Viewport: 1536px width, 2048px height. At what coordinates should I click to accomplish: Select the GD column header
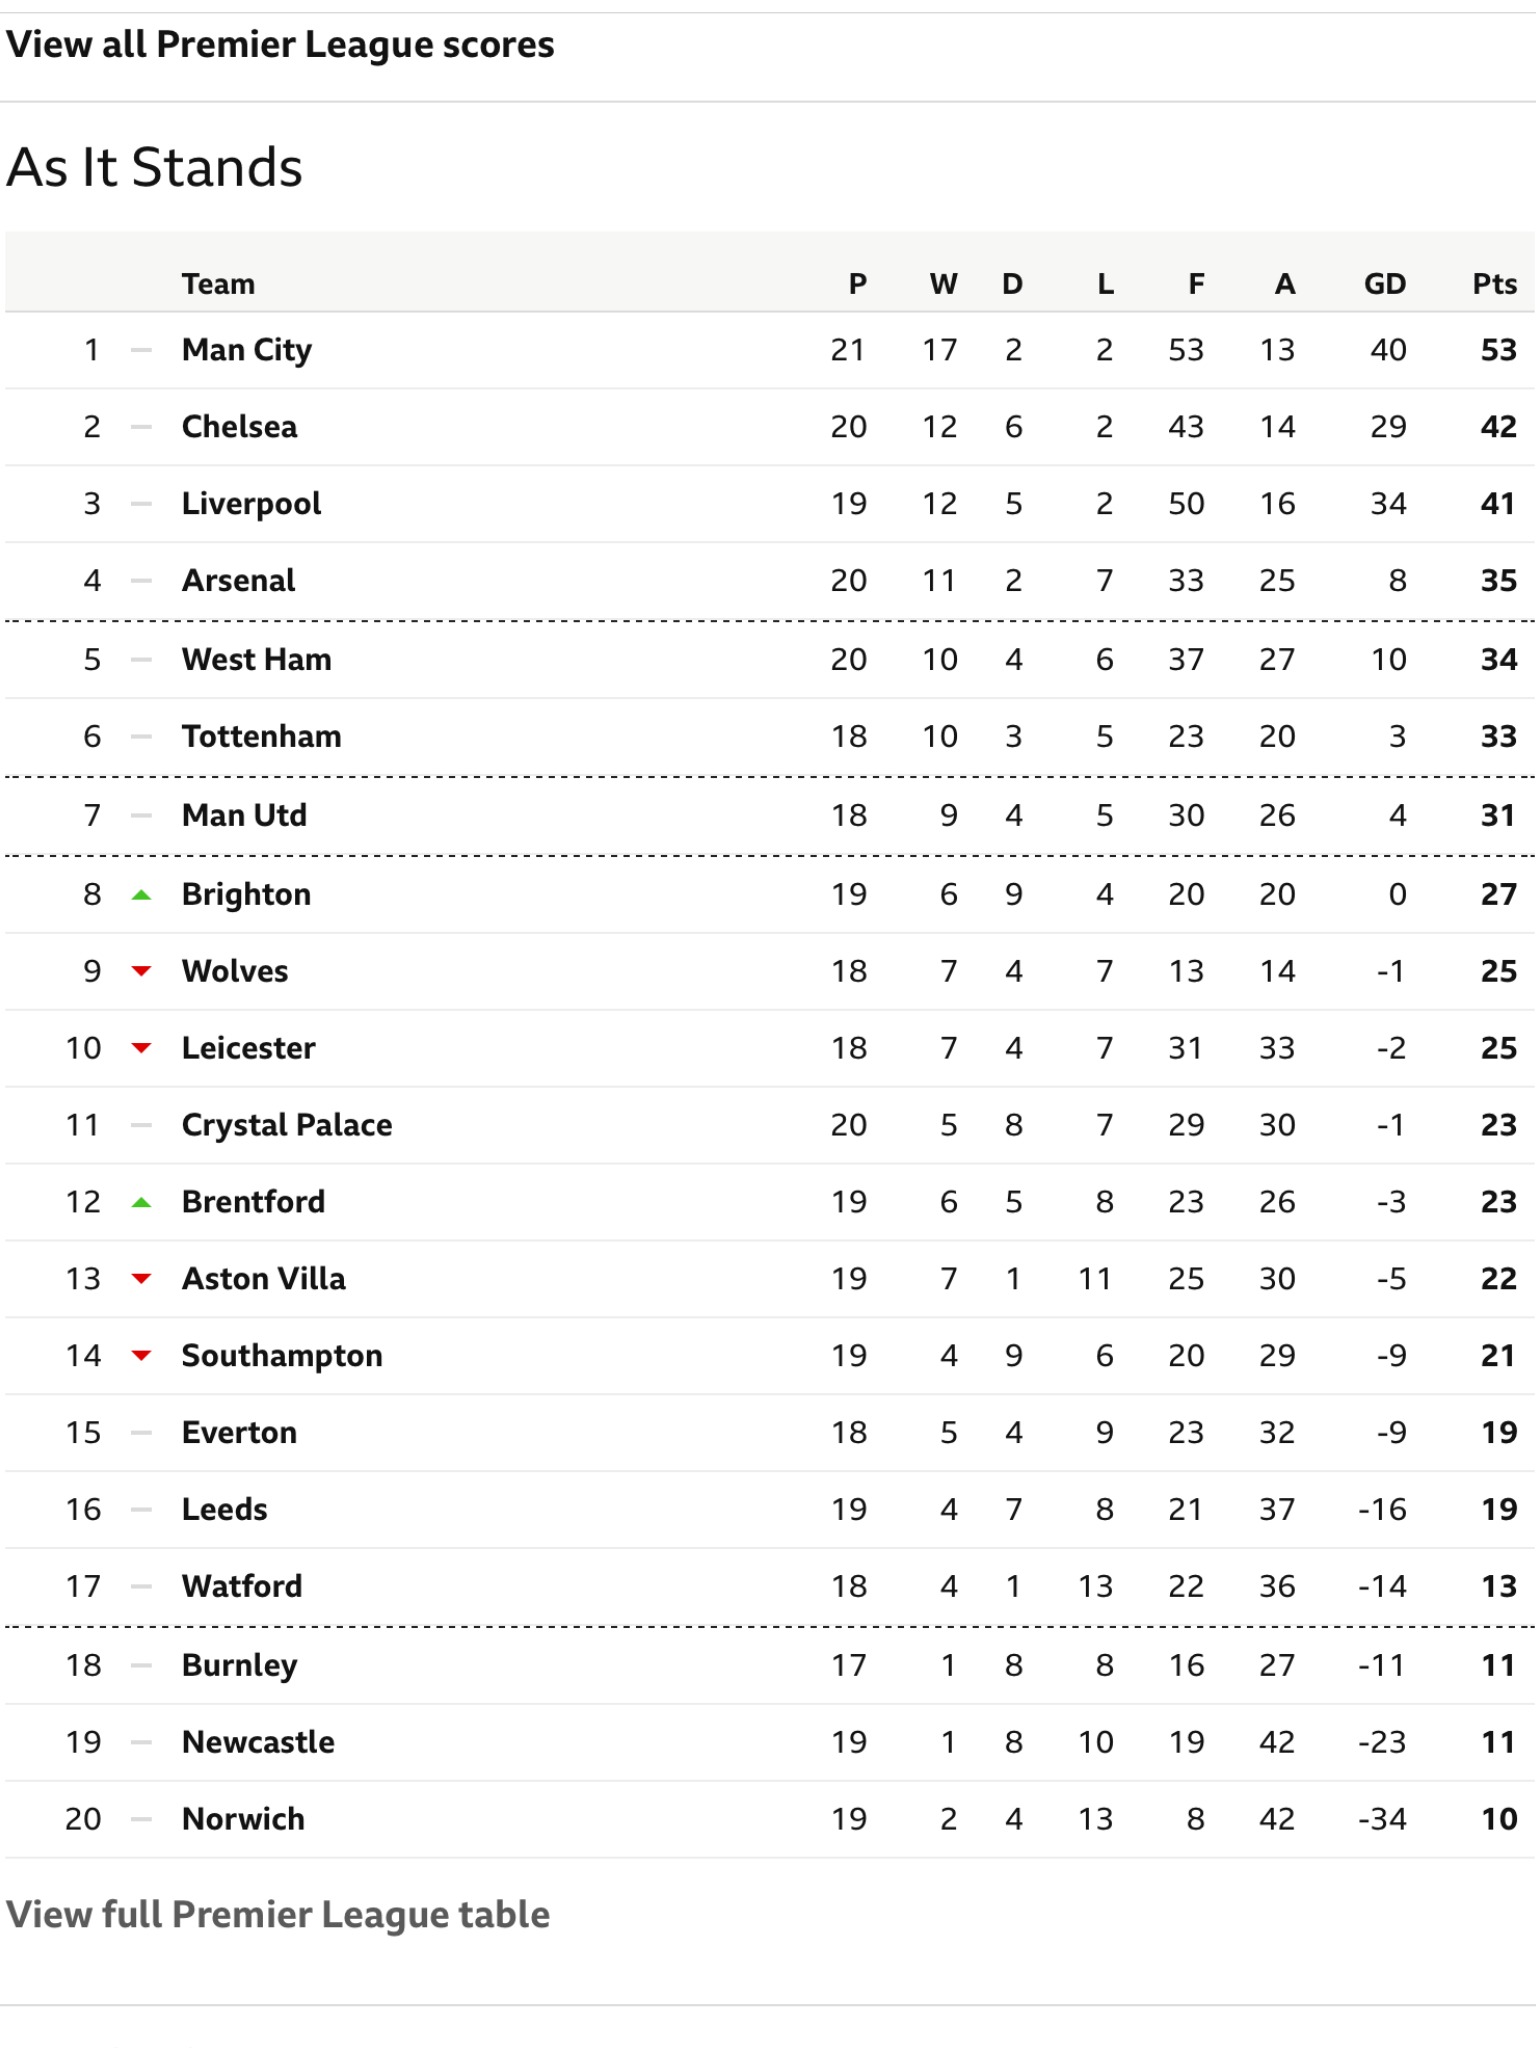1385,284
